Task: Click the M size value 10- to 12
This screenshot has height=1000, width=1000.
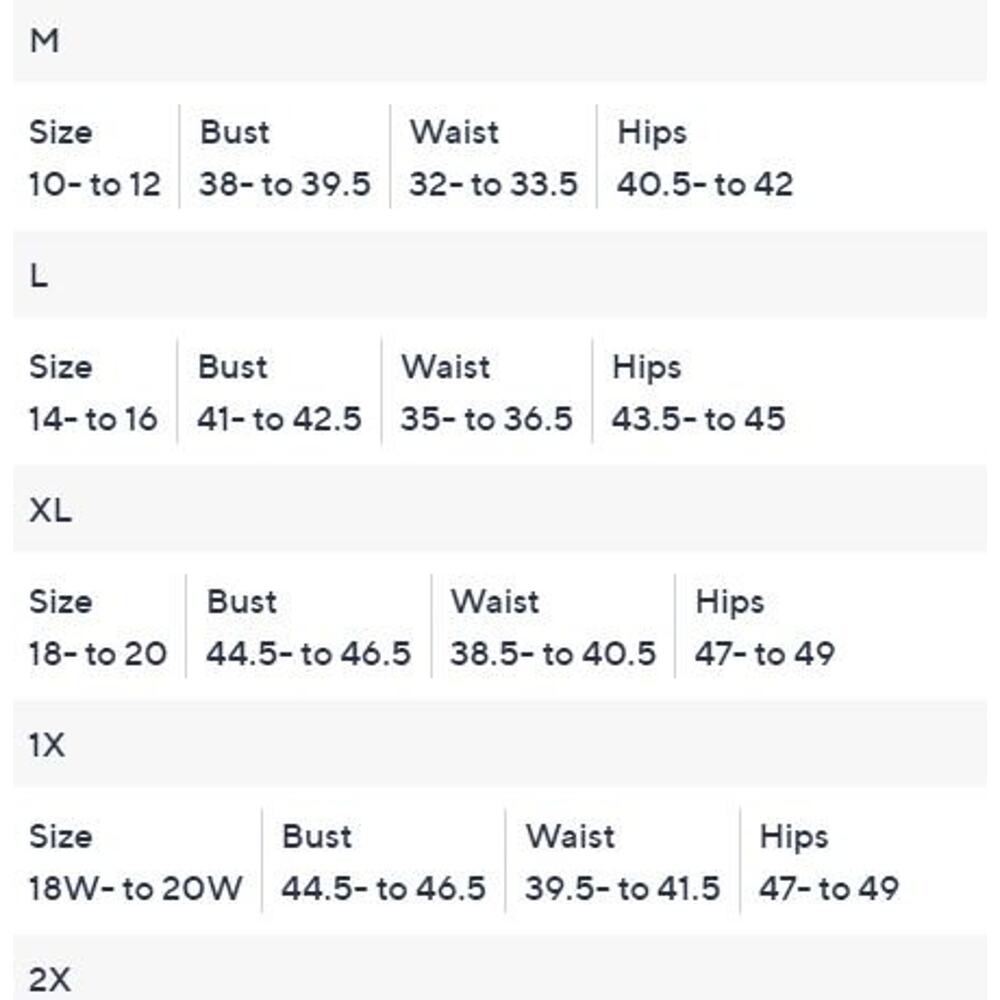Action: 94,184
